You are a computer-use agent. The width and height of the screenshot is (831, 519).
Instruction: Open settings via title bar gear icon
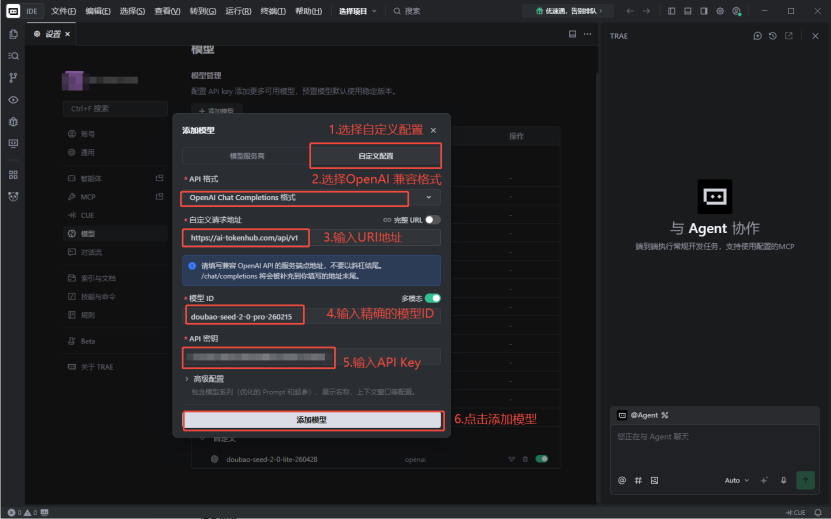pos(720,11)
